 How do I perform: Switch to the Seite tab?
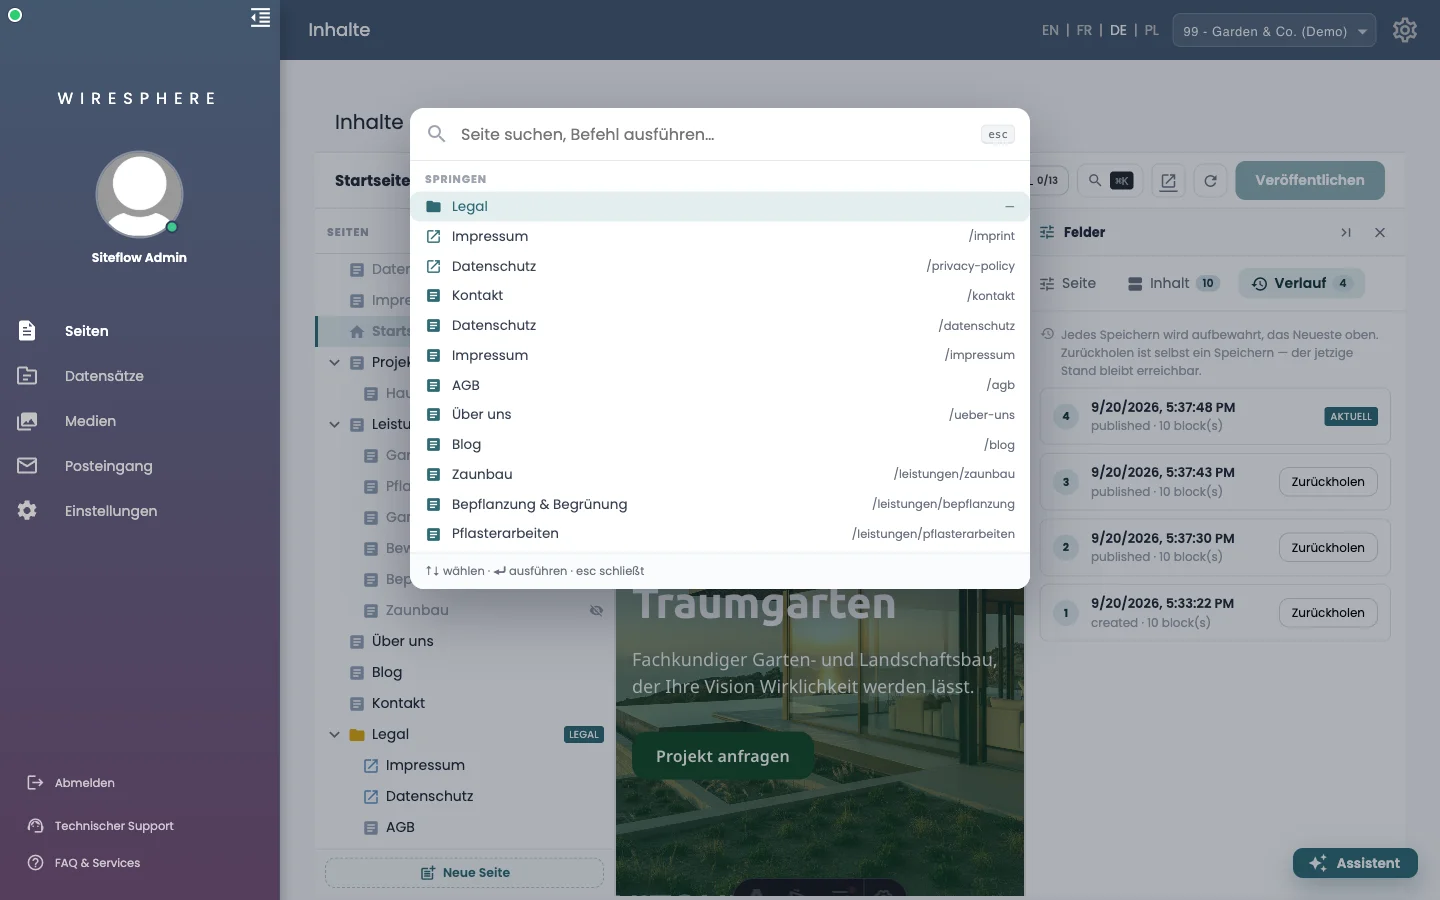pyautogui.click(x=1068, y=283)
